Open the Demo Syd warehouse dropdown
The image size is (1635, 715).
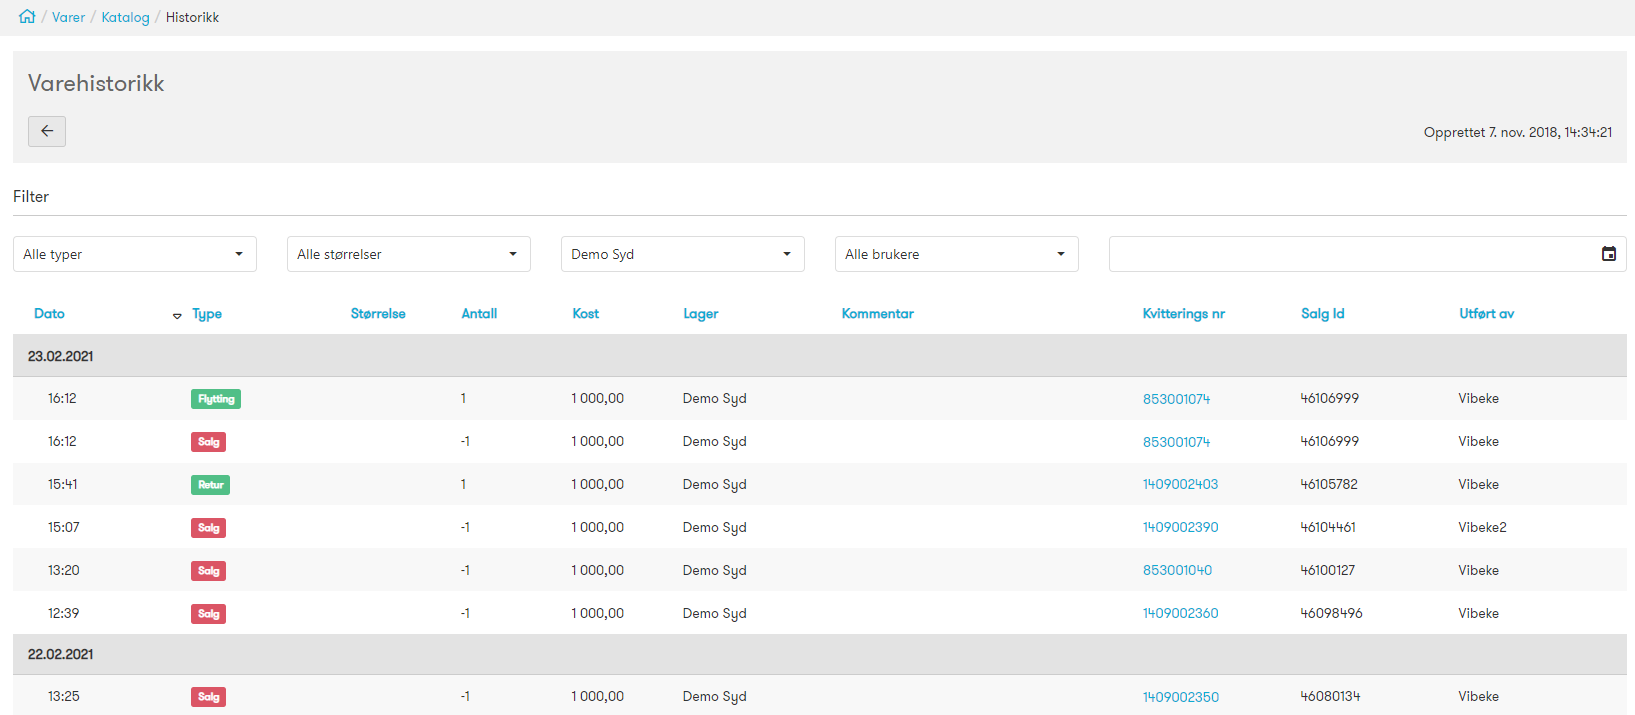tap(683, 254)
